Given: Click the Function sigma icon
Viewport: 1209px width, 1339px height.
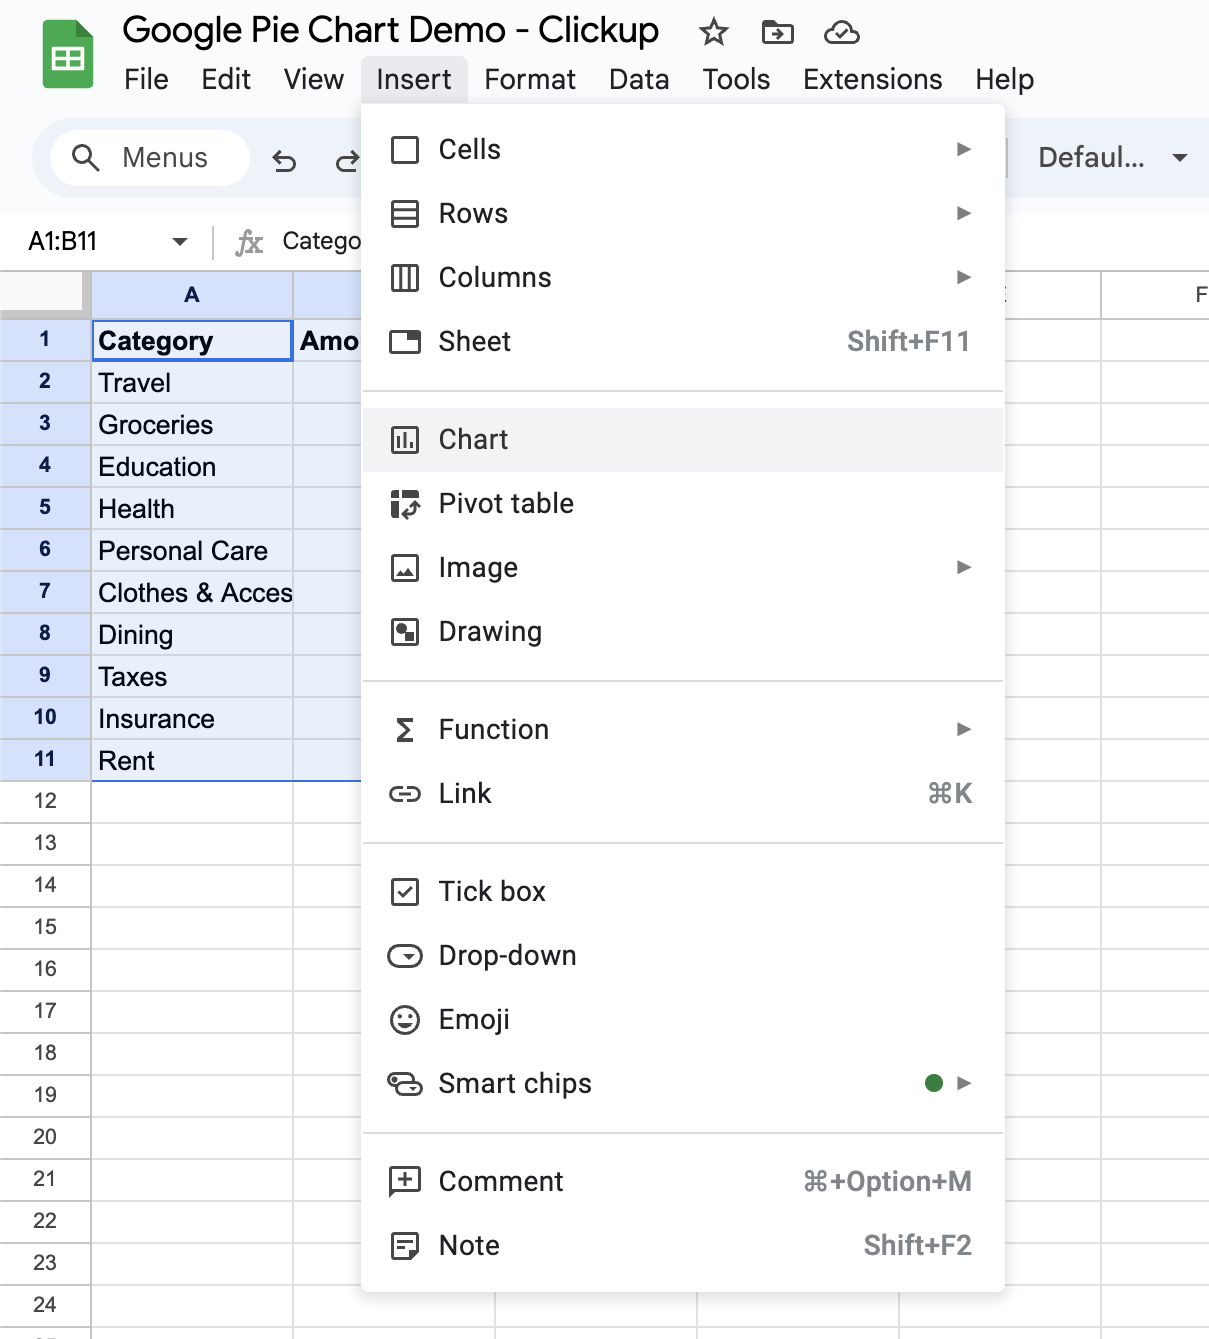Looking at the screenshot, I should tap(405, 730).
